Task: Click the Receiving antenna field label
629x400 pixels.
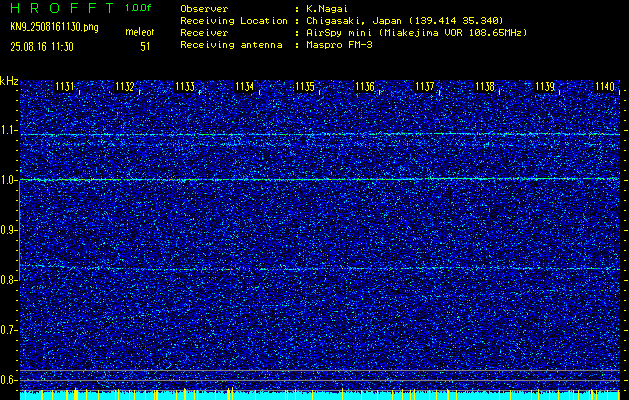Action: pyautogui.click(x=231, y=45)
